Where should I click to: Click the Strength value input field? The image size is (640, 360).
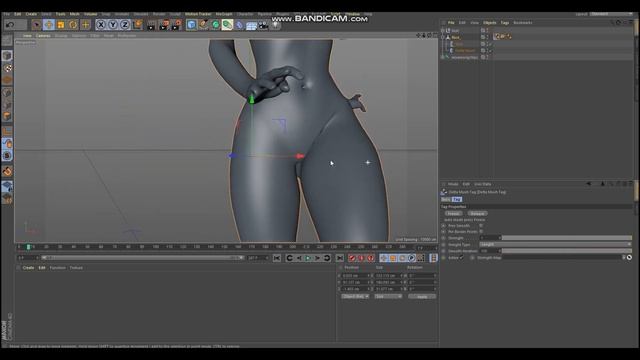point(489,238)
